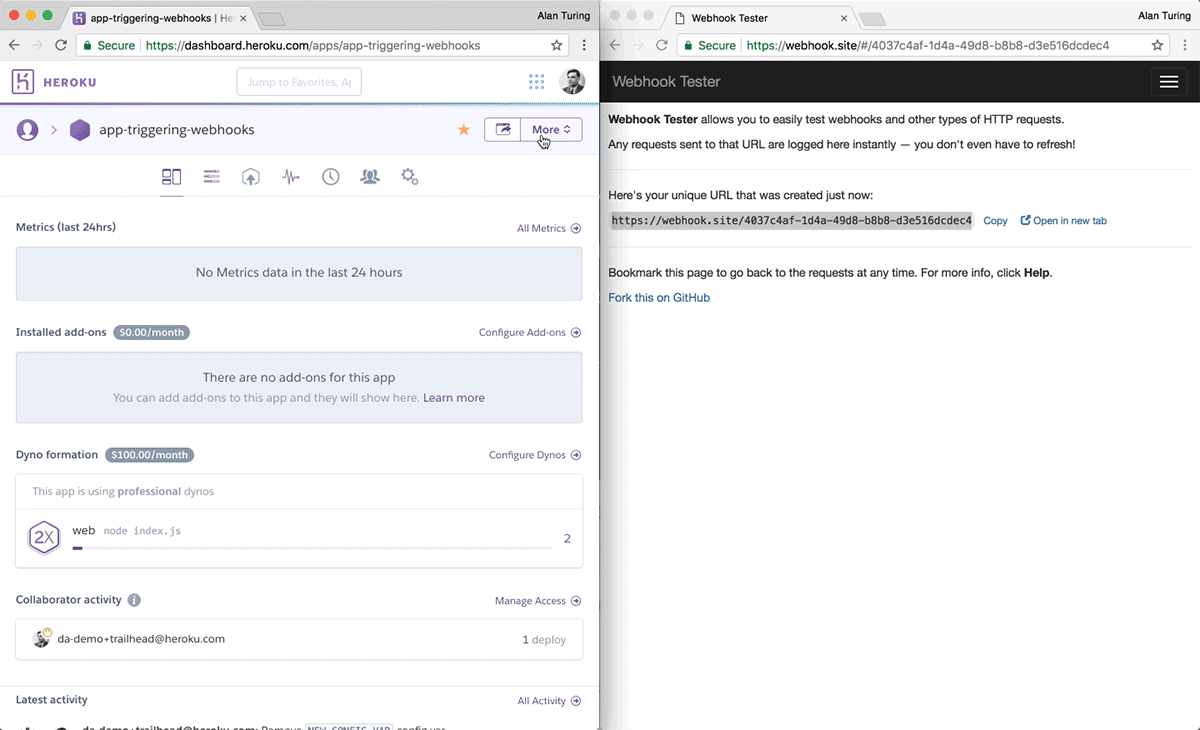The width and height of the screenshot is (1200, 730).
Task: Click the Configure Dynos link
Action: pos(534,455)
